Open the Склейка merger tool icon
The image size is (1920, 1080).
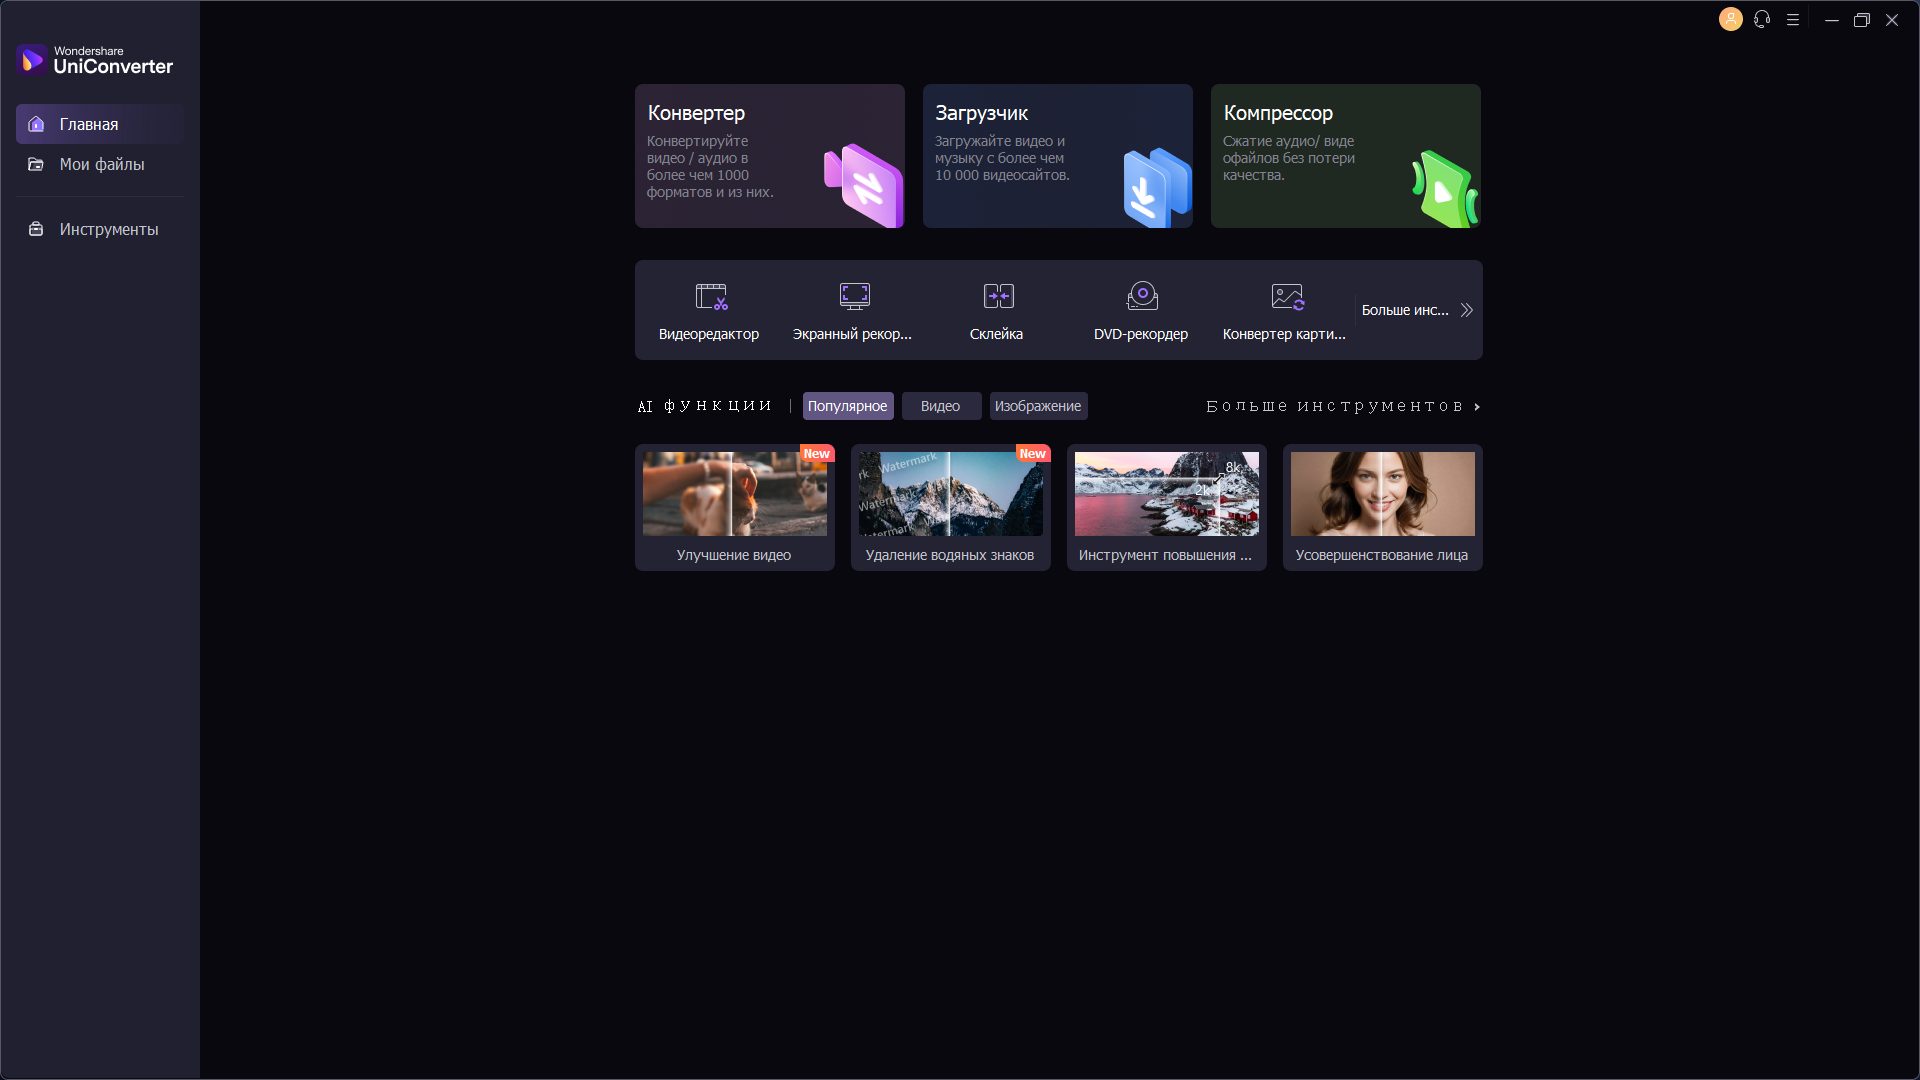[x=998, y=296]
